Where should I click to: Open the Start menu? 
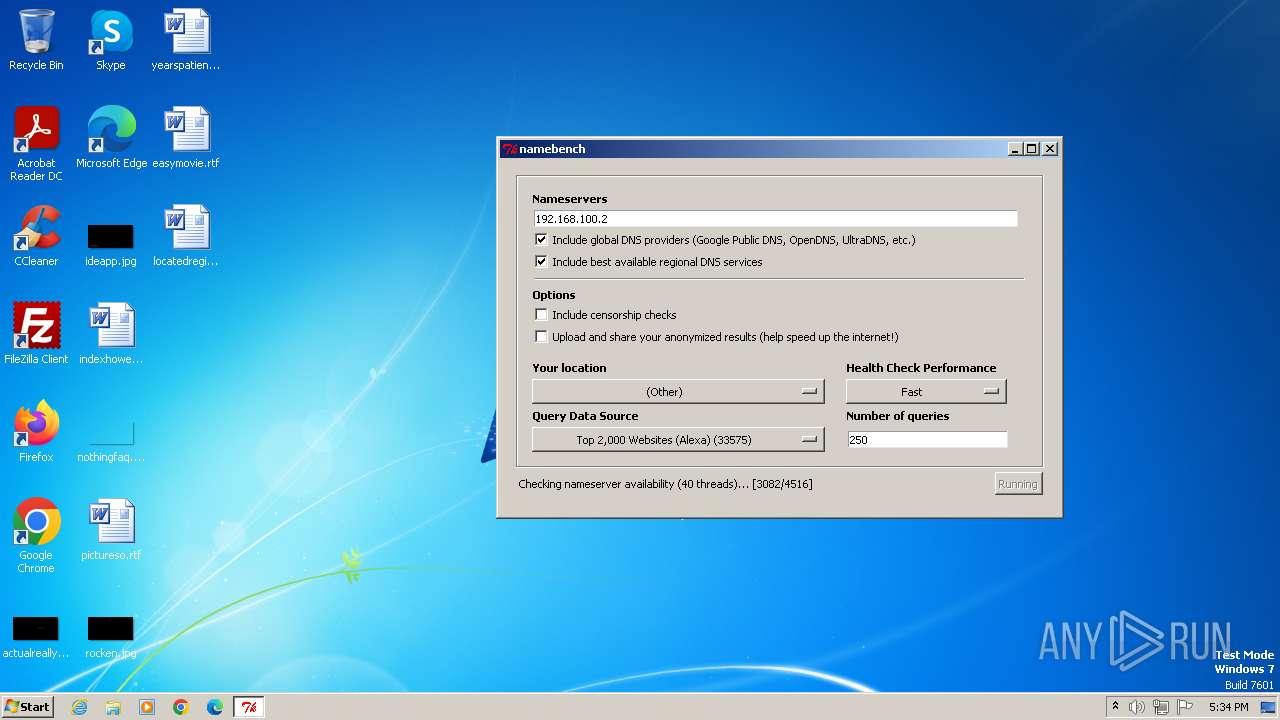point(27,707)
